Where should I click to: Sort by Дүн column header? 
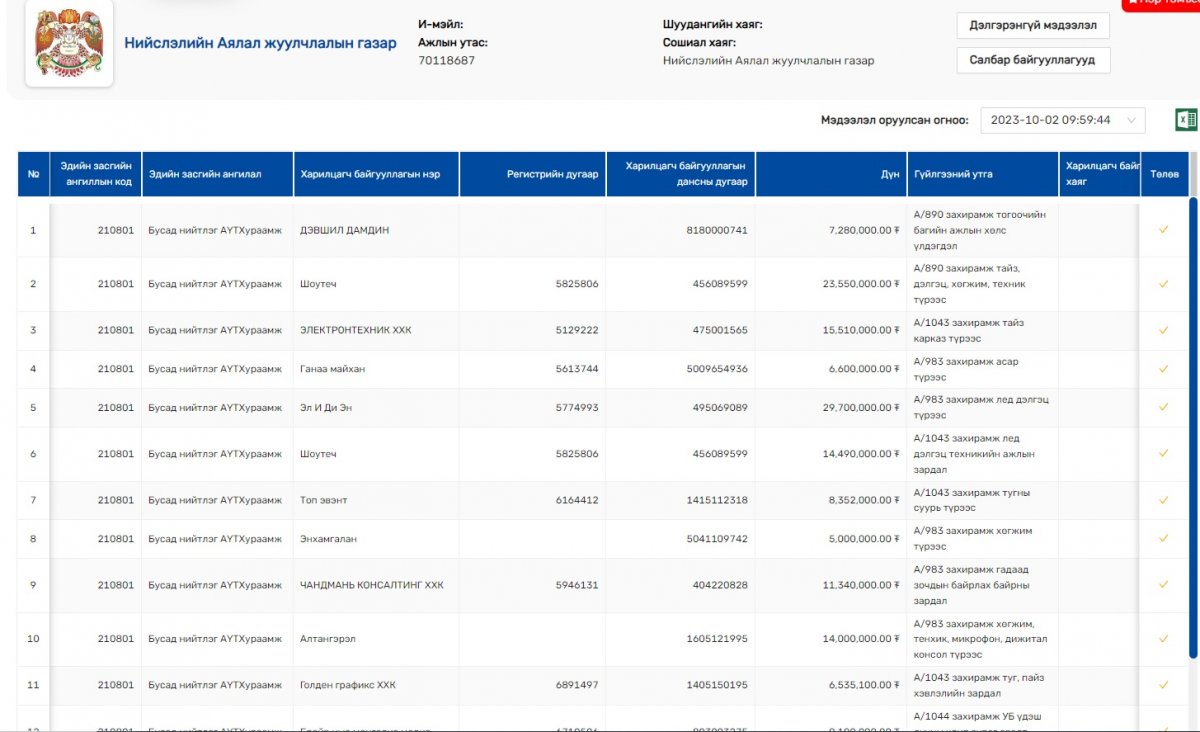click(830, 174)
